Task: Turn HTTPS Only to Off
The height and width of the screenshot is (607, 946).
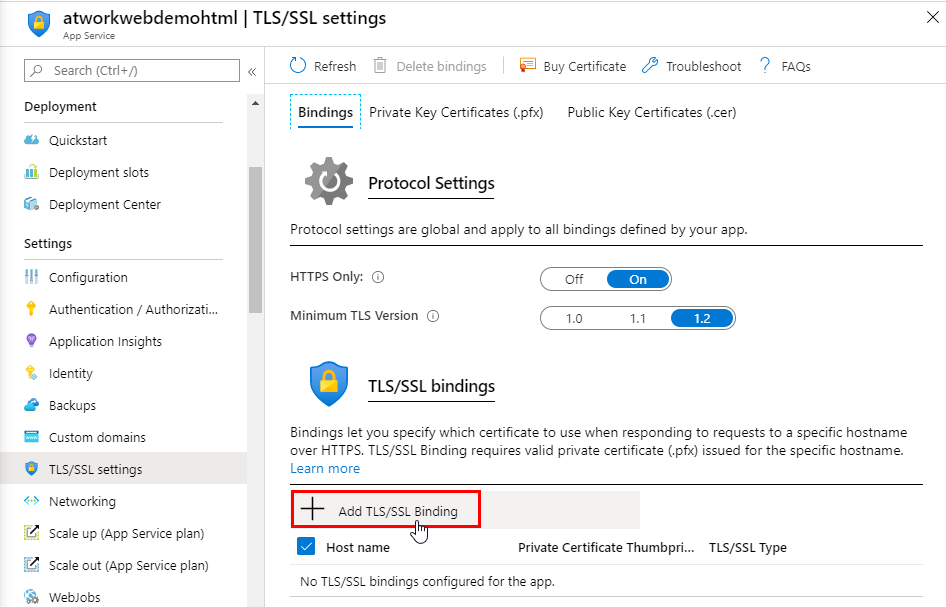Action: pyautogui.click(x=574, y=279)
